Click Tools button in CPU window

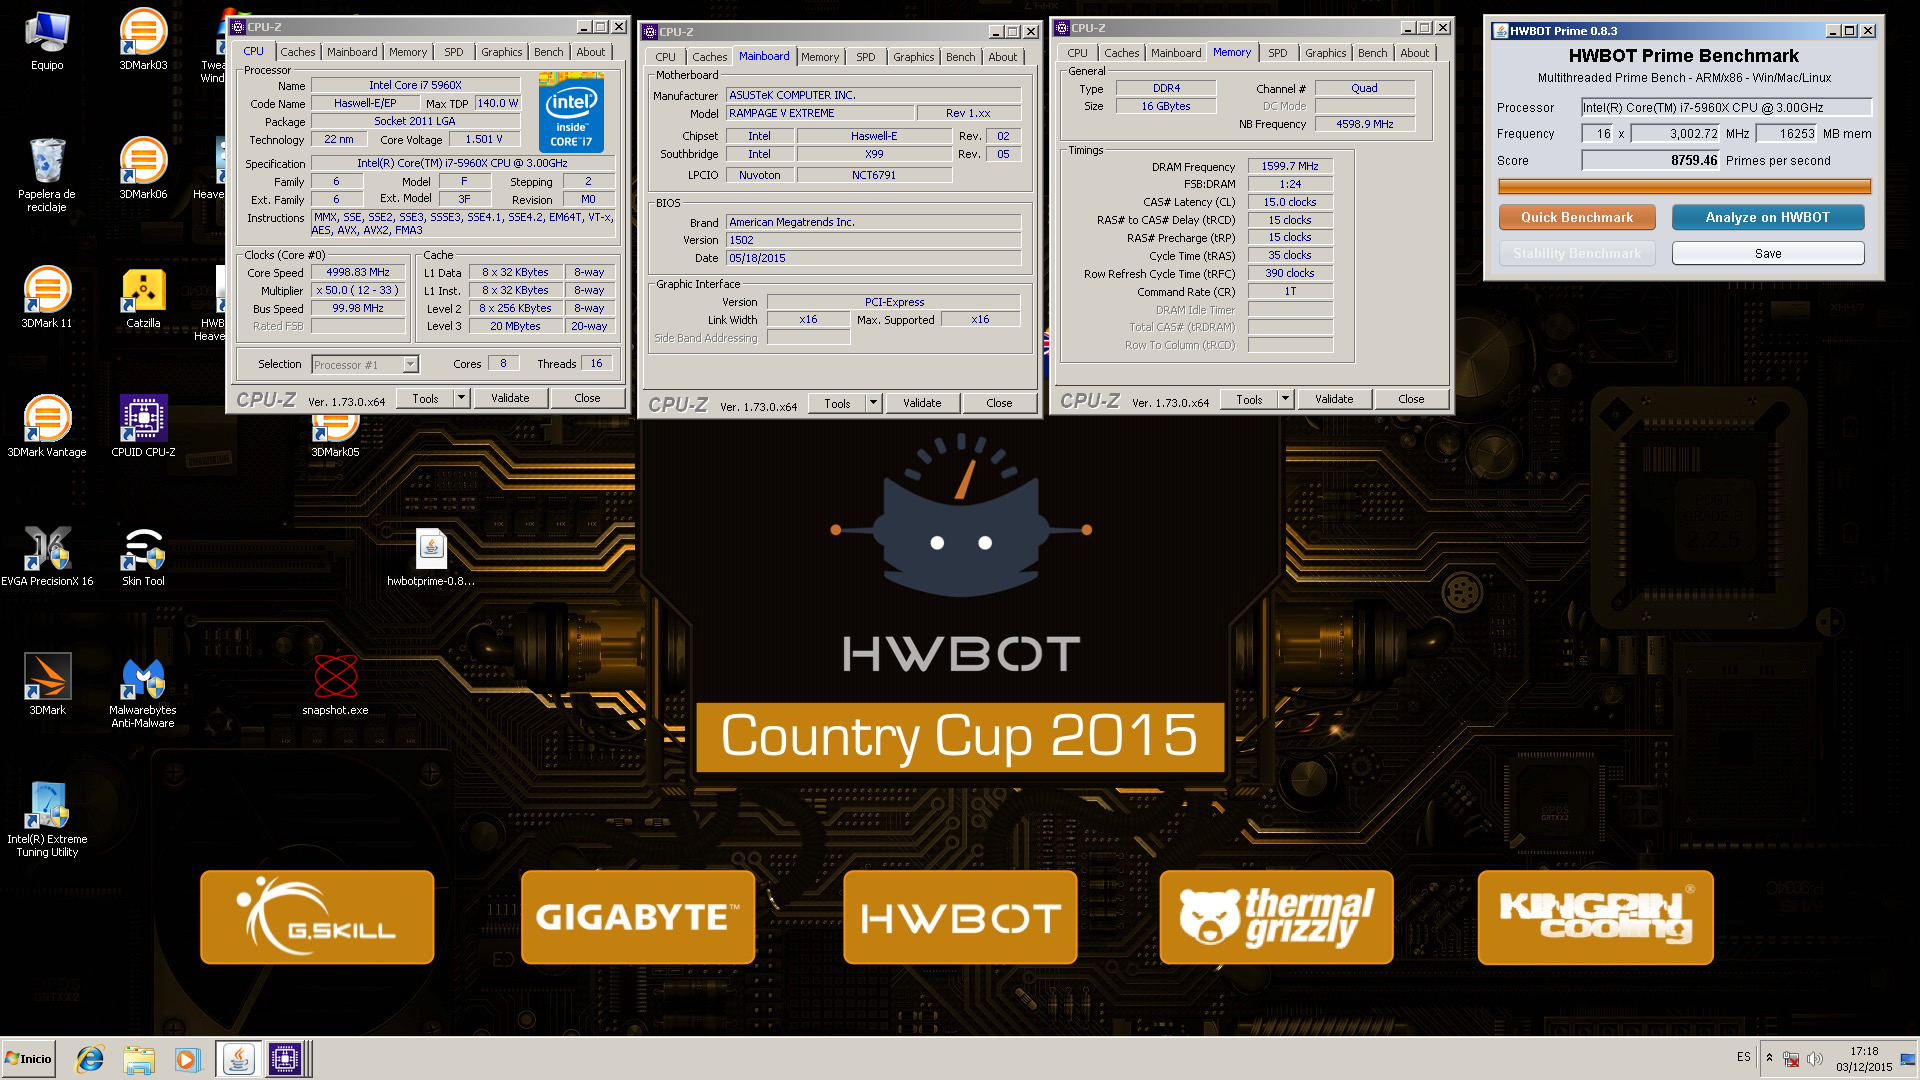coord(426,398)
